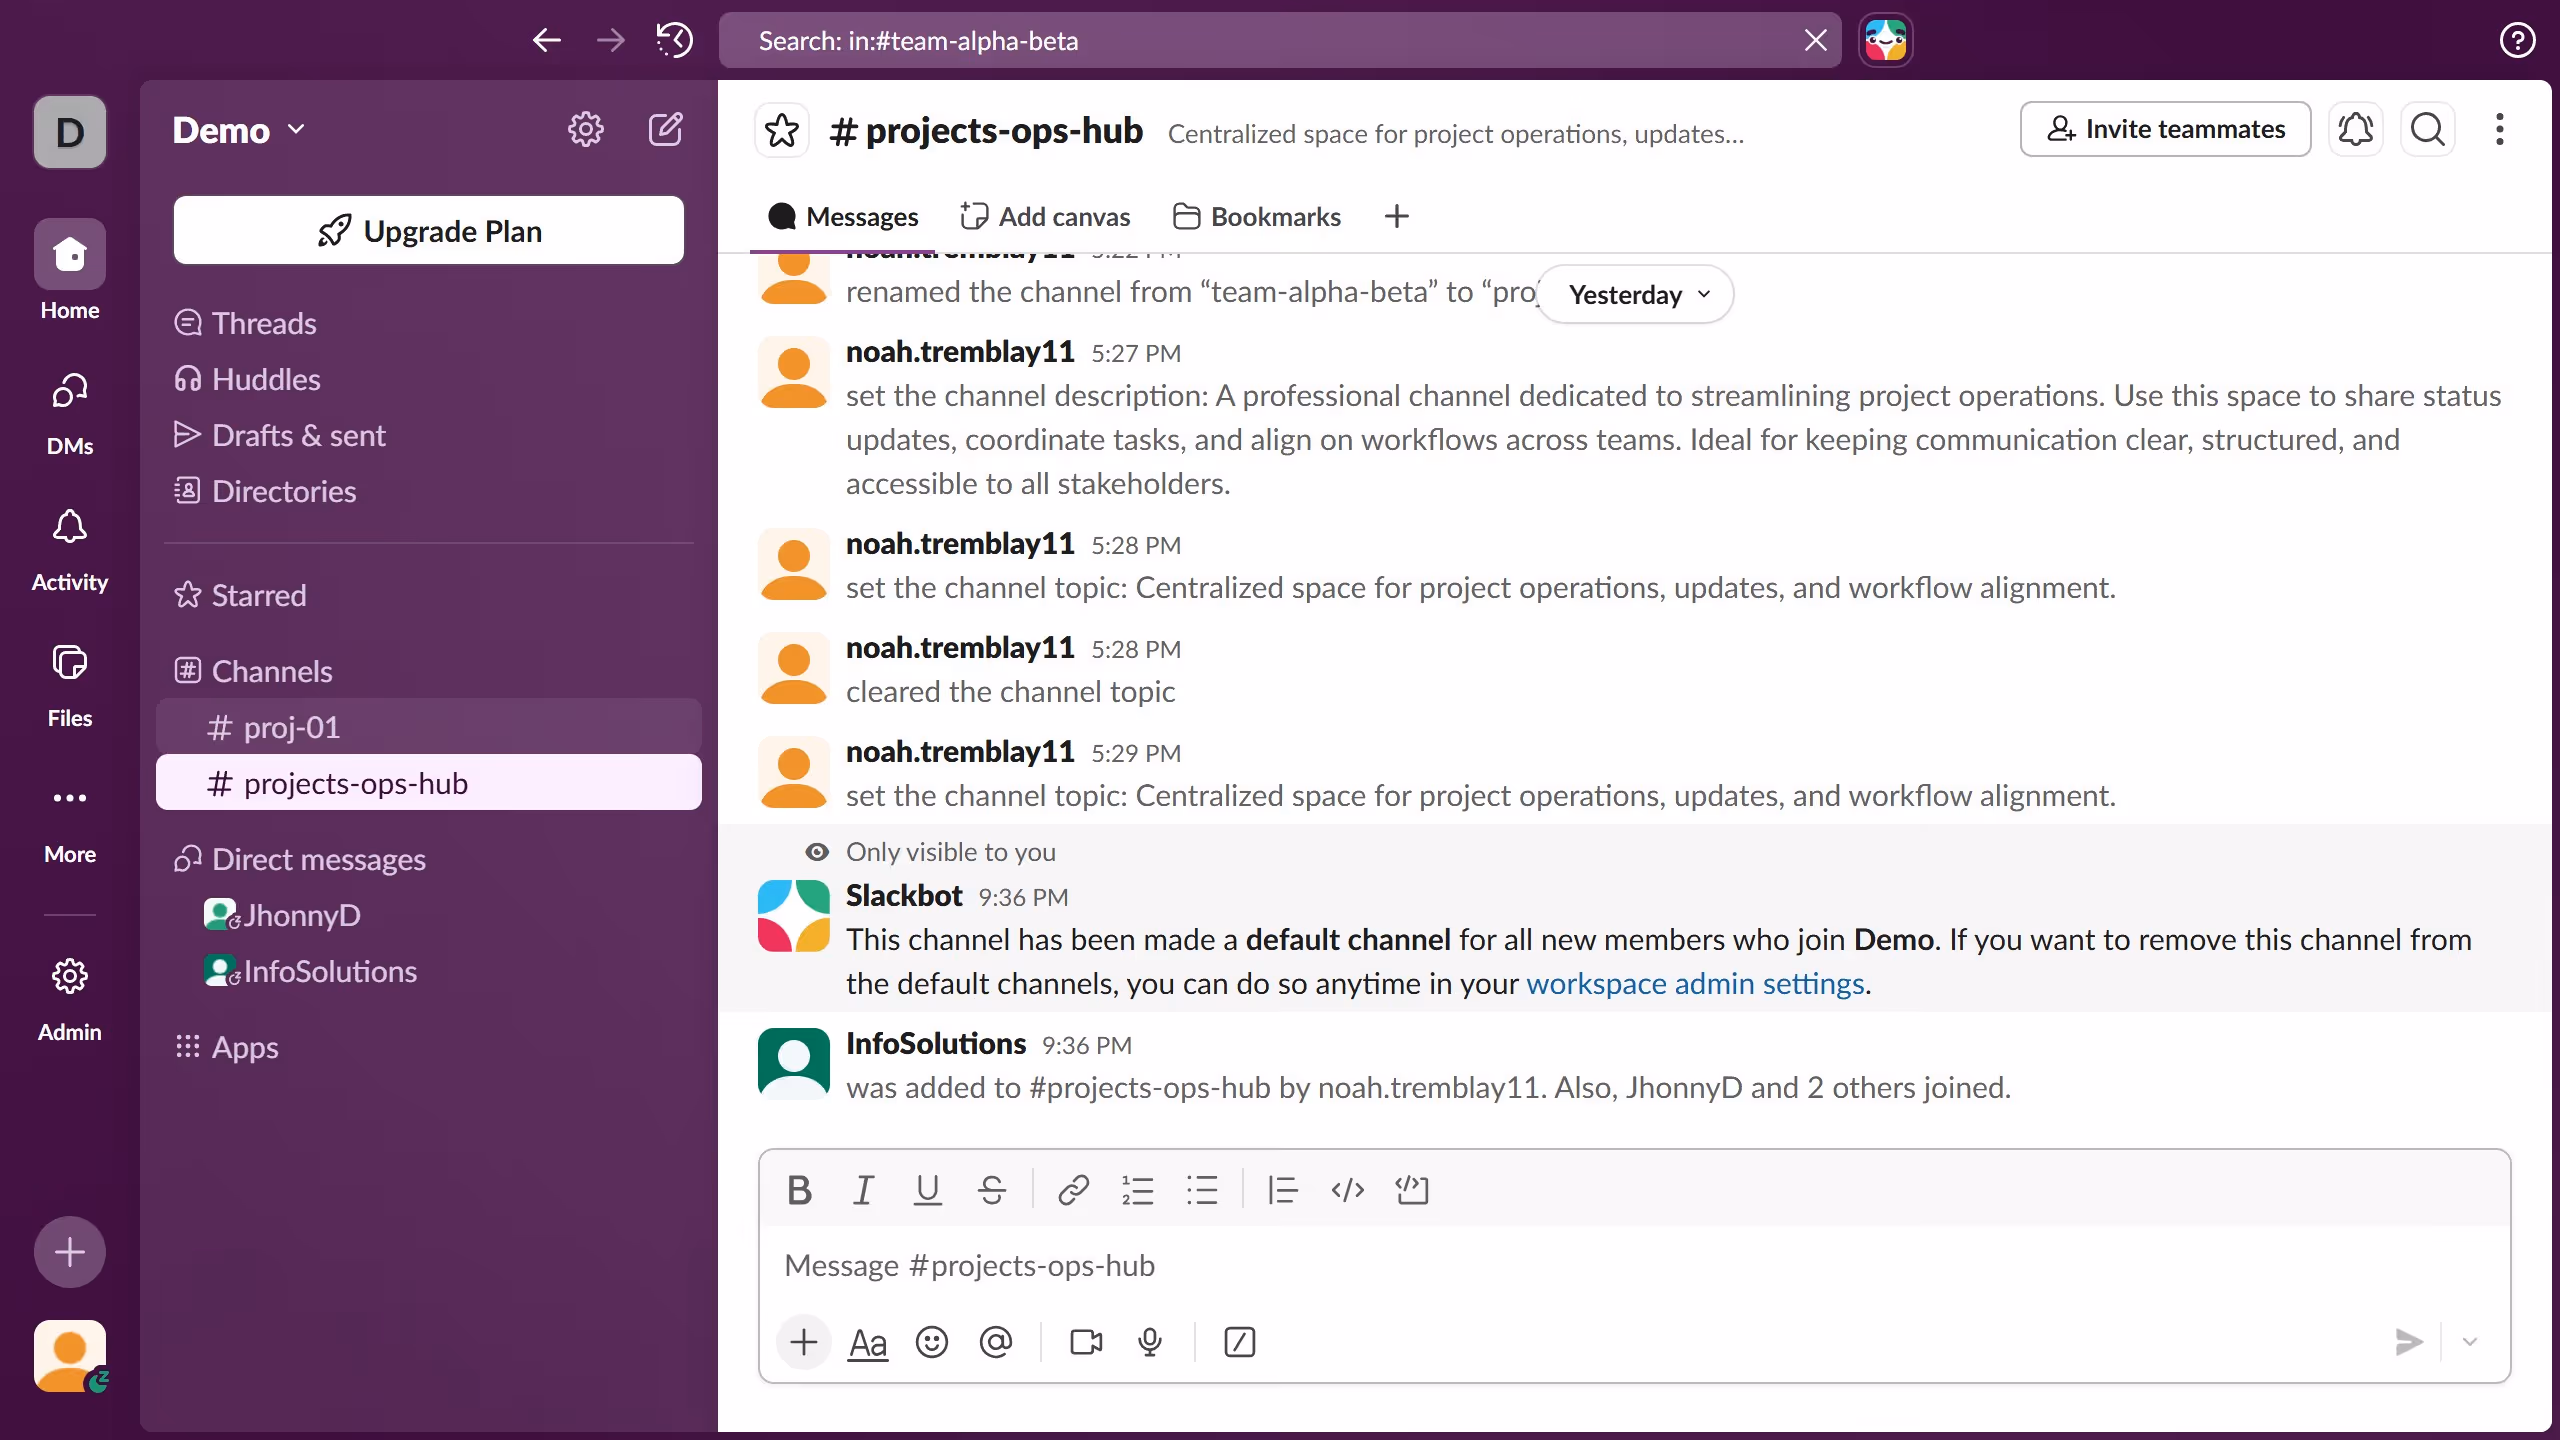The image size is (2560, 1440).
Task: Open the channel more-options vertical dots
Action: tap(2500, 129)
